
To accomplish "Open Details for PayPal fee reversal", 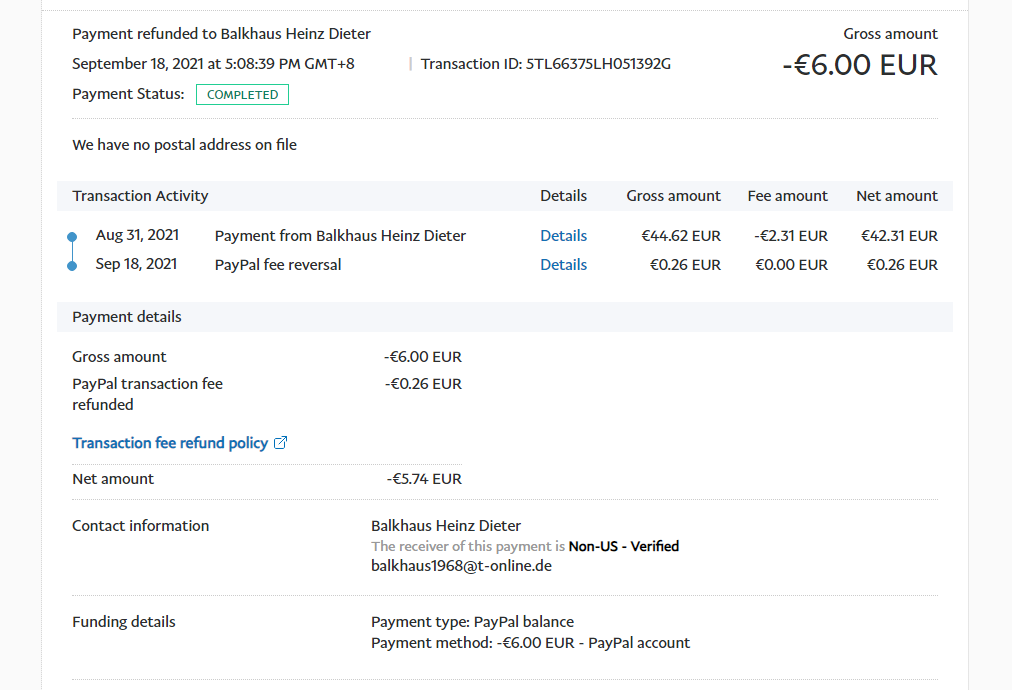I will click(x=563, y=265).
